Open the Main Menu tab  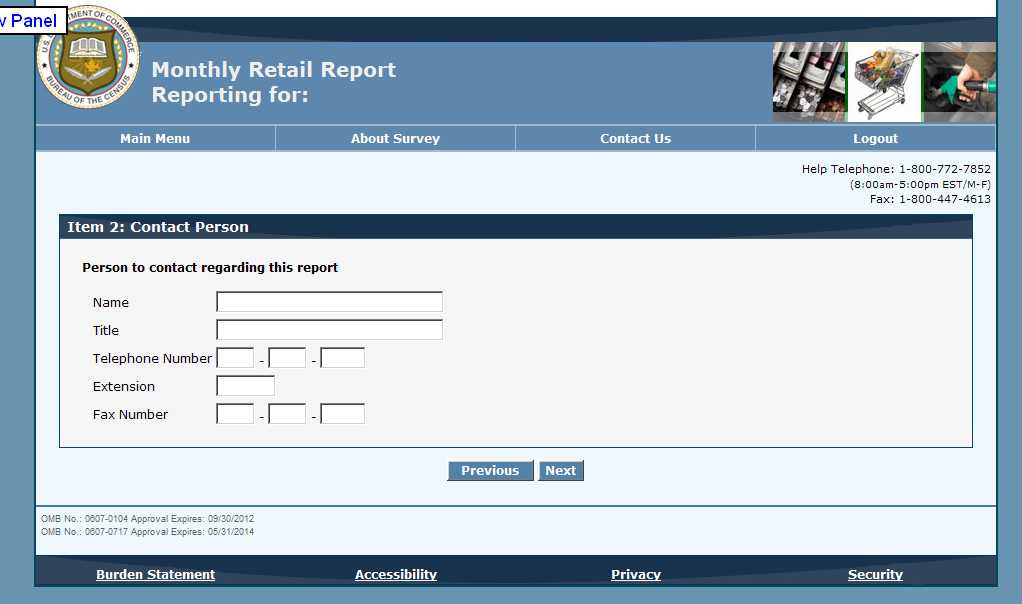pos(155,138)
